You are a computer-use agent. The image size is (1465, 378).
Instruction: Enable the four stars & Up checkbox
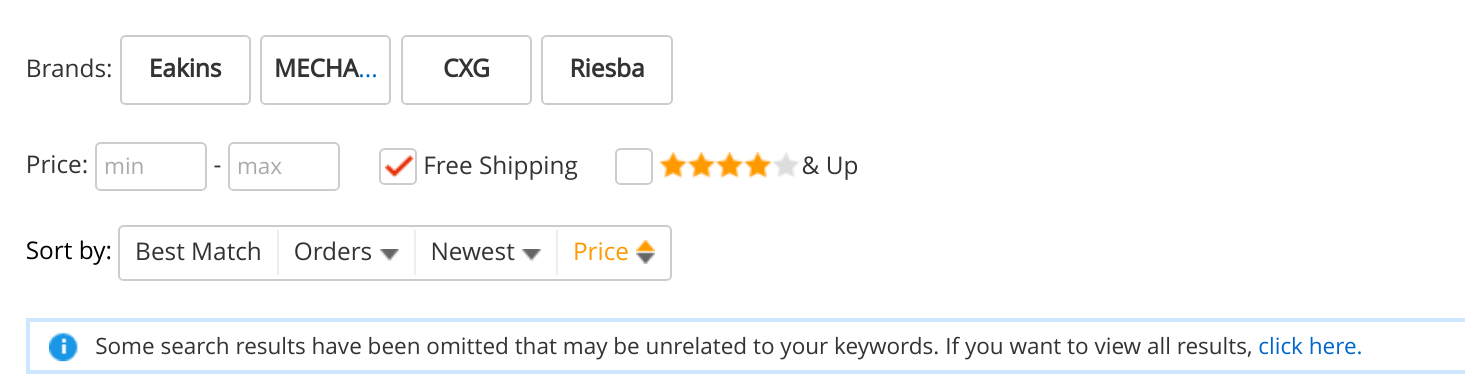(634, 167)
